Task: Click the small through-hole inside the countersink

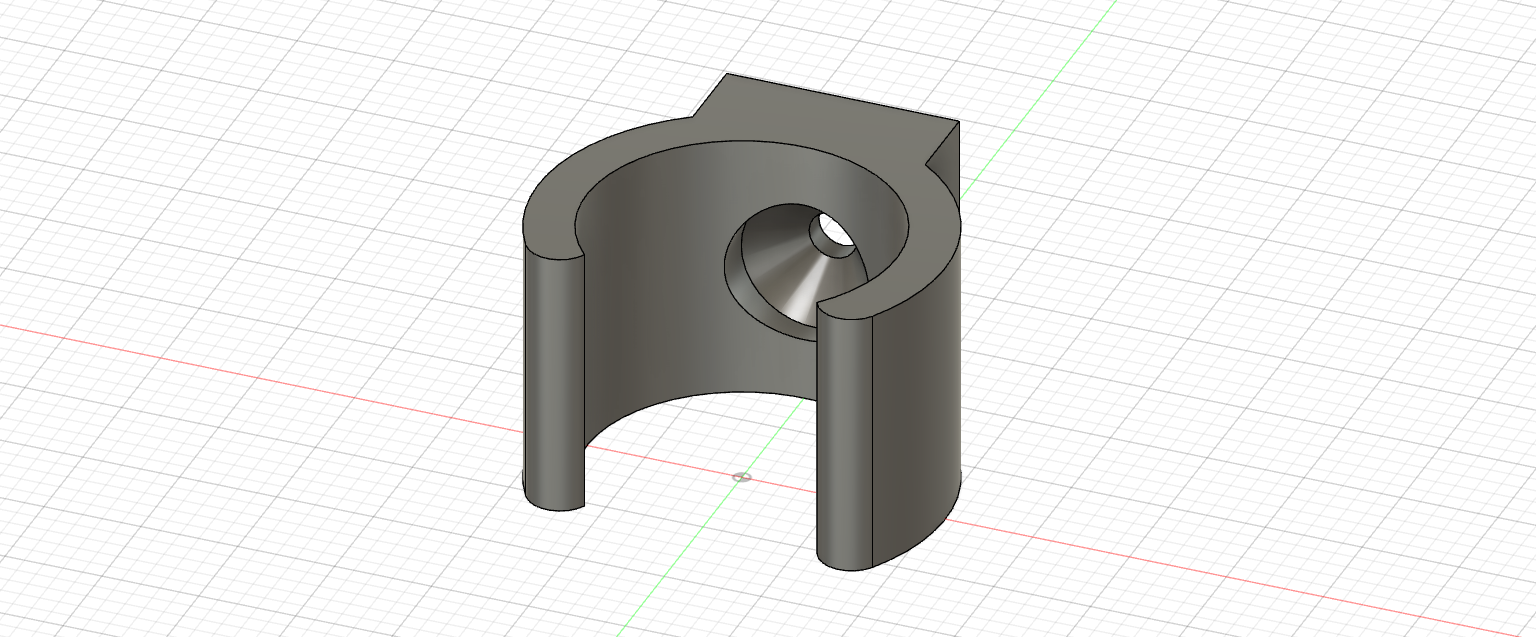Action: pos(832,231)
